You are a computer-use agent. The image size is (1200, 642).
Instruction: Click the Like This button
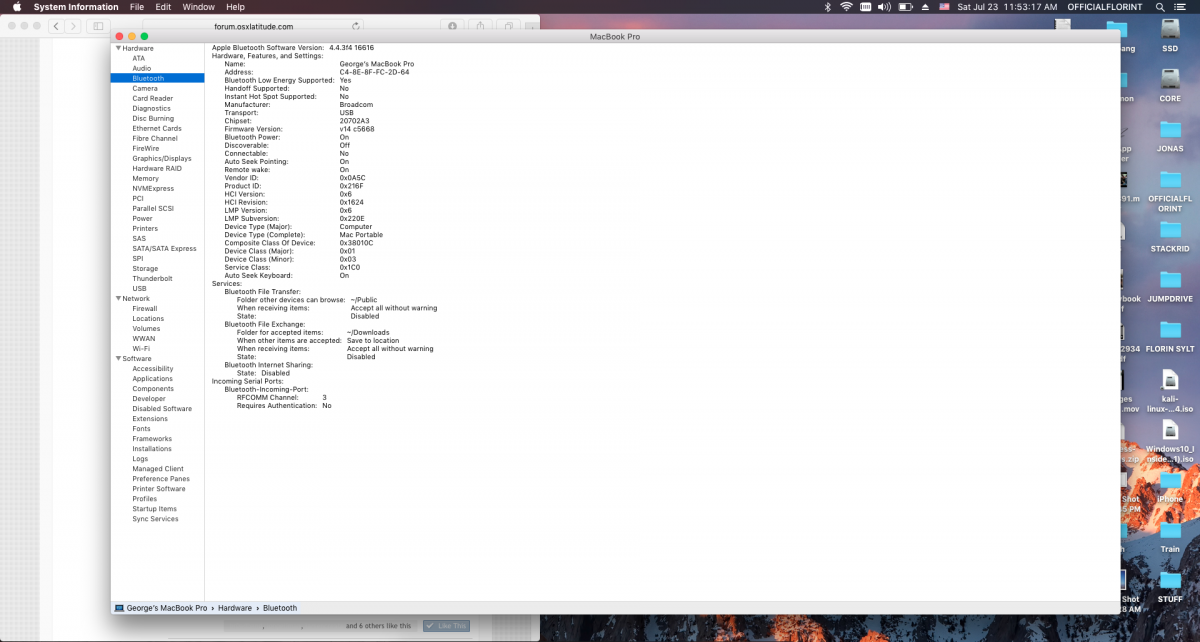tap(445, 626)
